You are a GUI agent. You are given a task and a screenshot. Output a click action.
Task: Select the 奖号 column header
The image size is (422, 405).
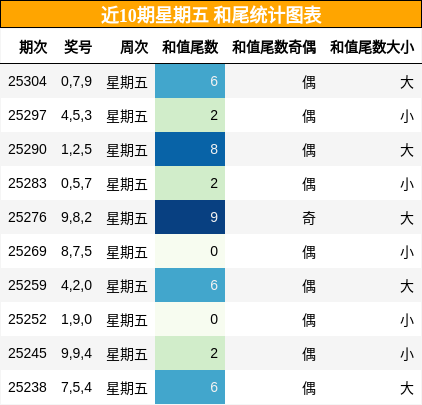click(78, 47)
